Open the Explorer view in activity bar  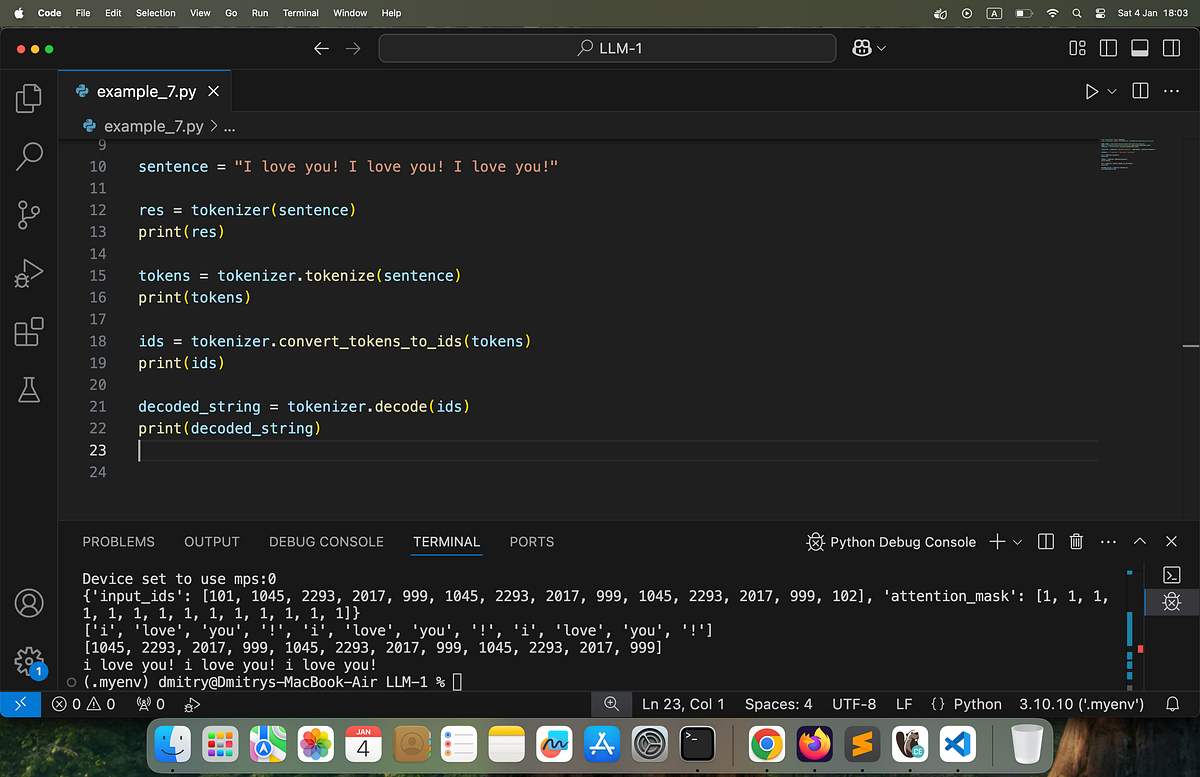[29, 98]
